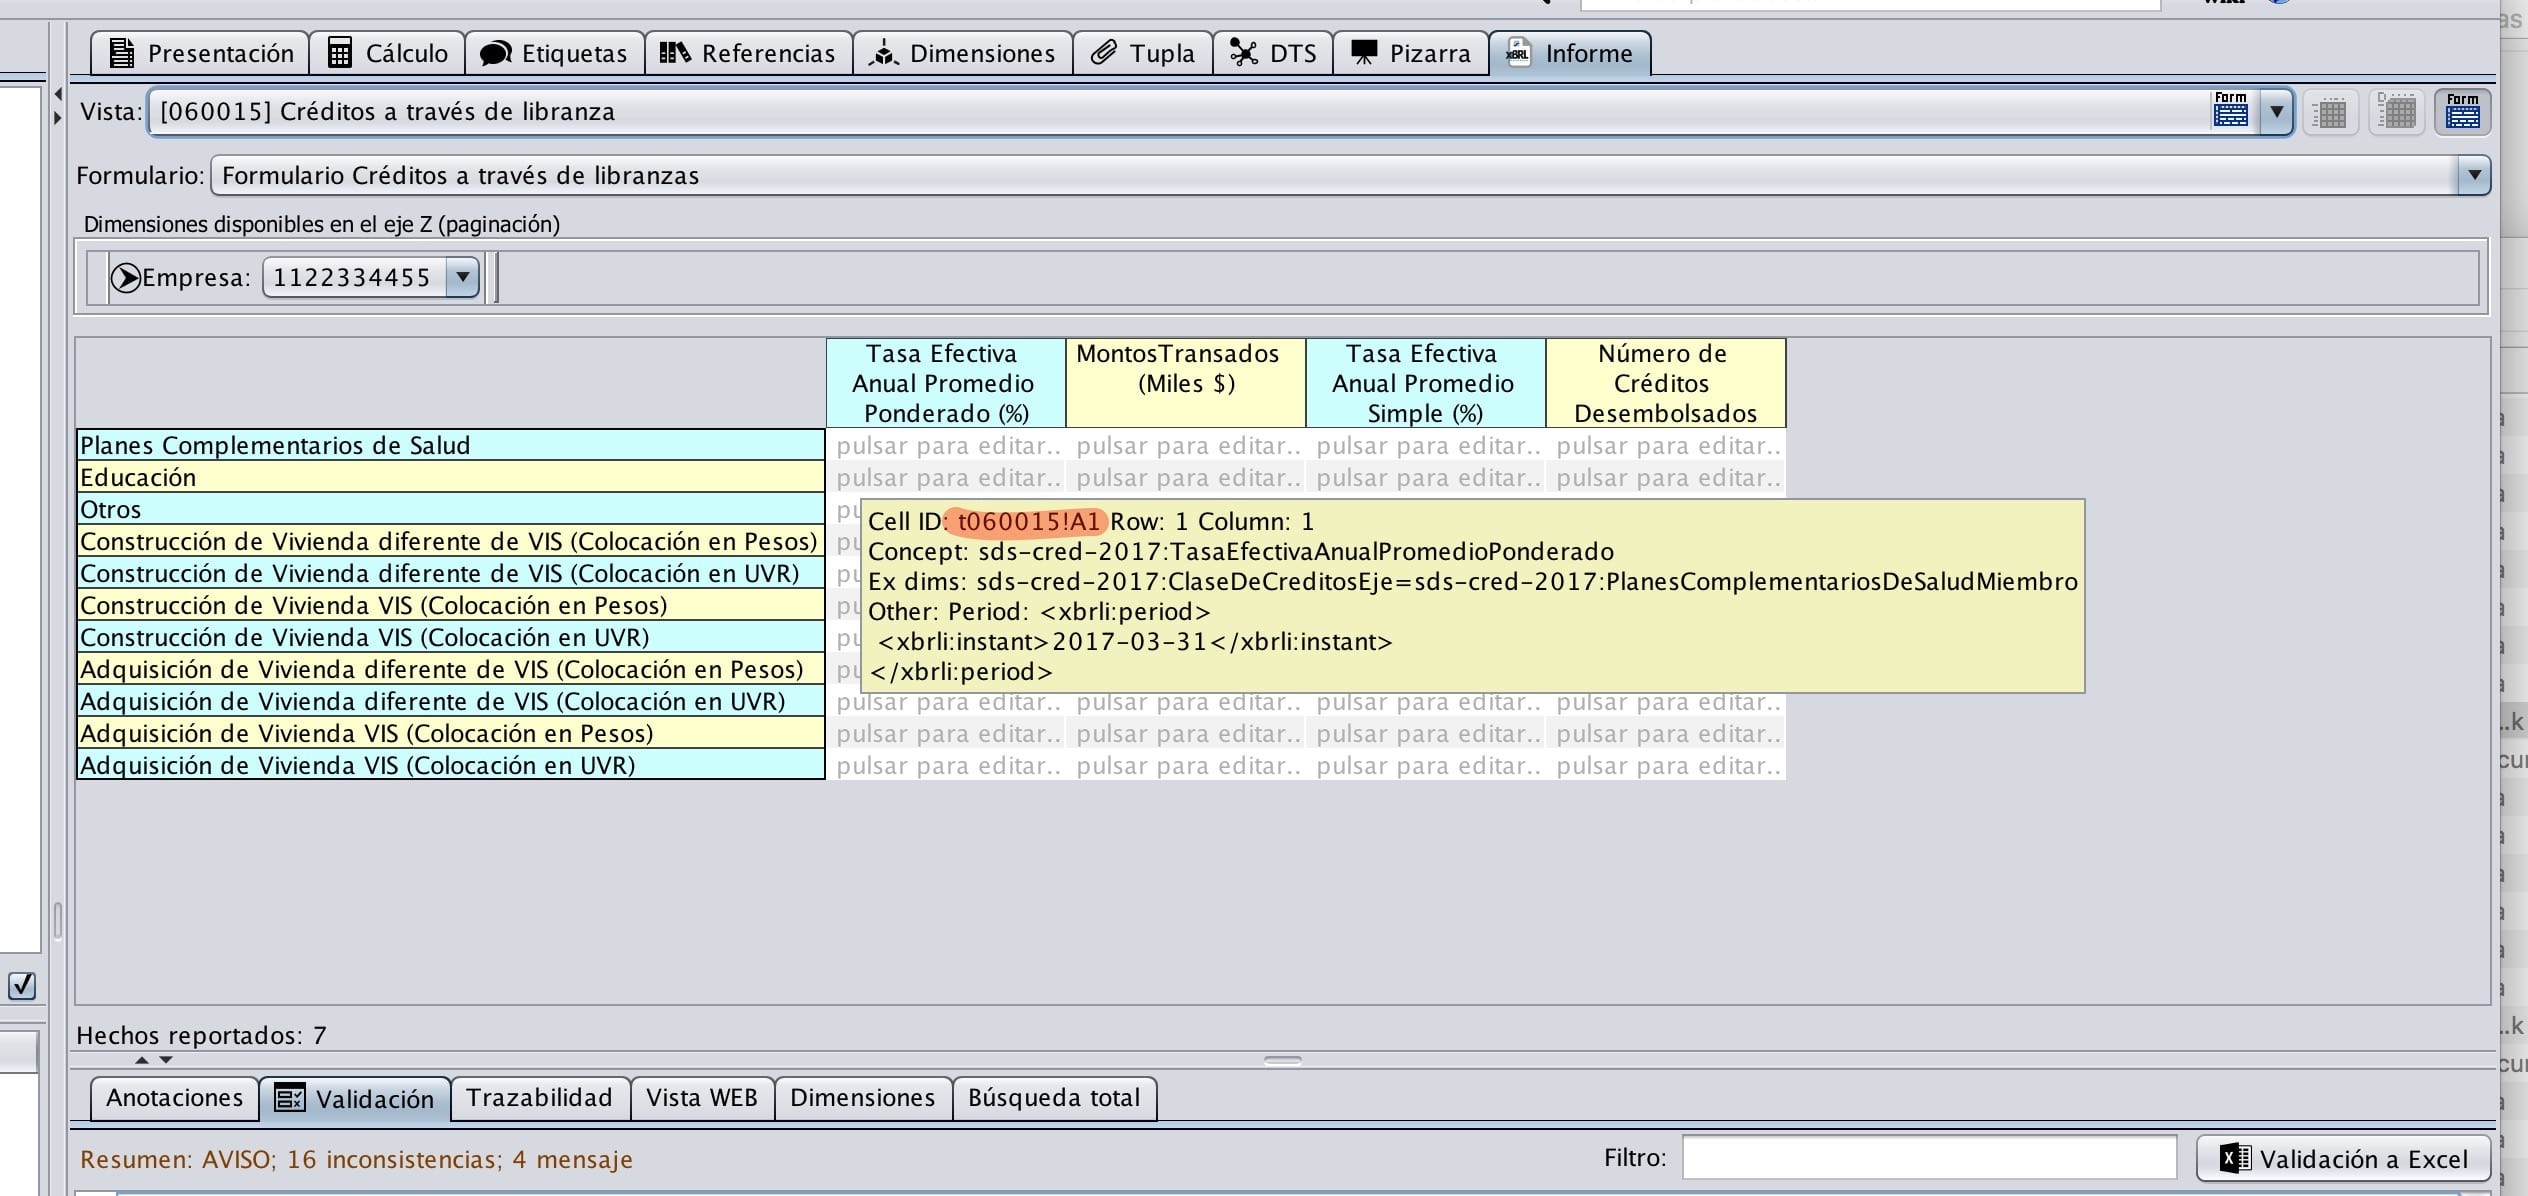This screenshot has height=1196, width=2528.
Task: Open the Búsqueda total tab
Action: [x=1054, y=1098]
